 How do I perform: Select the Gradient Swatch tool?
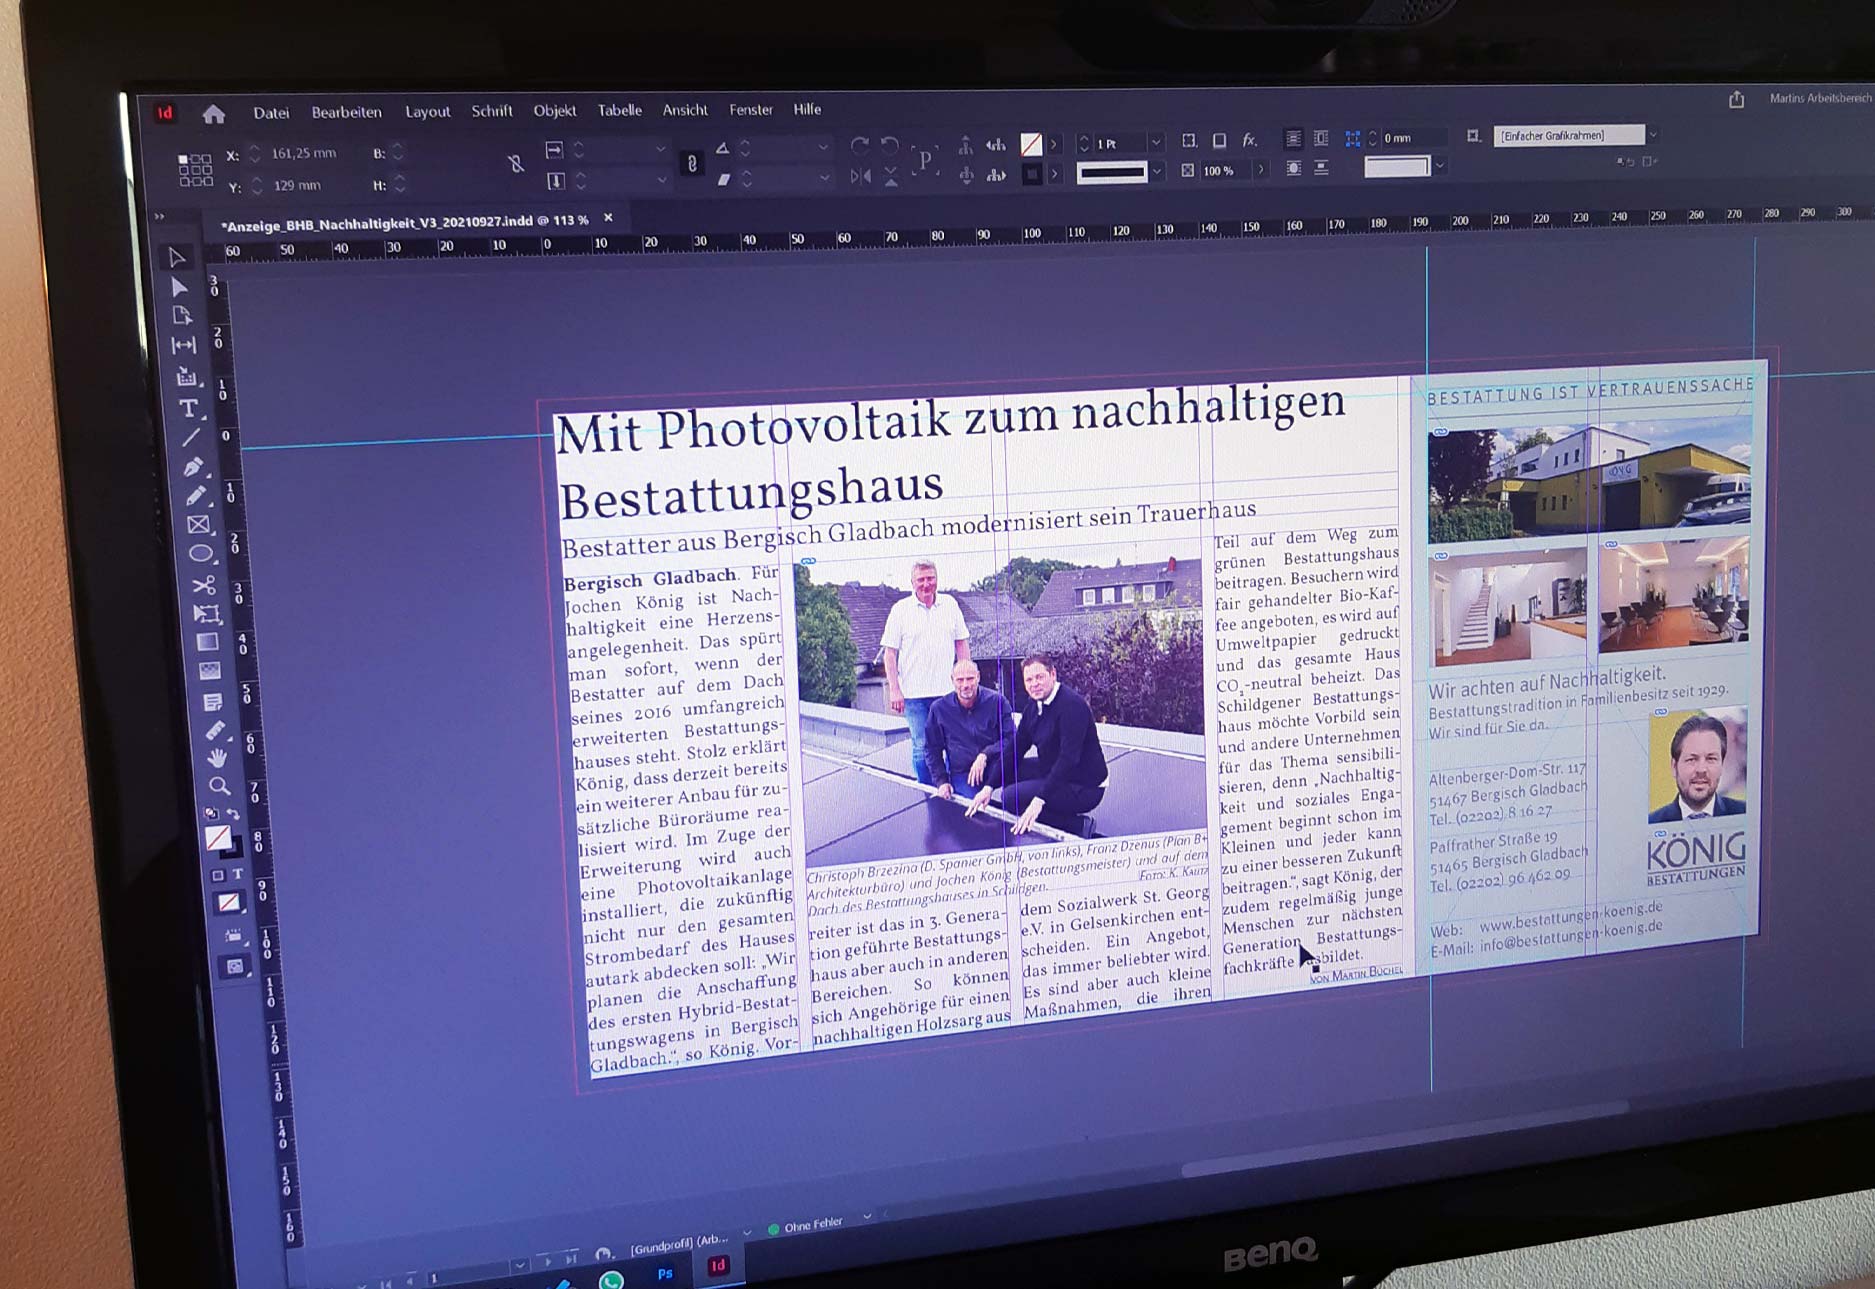[x=208, y=642]
